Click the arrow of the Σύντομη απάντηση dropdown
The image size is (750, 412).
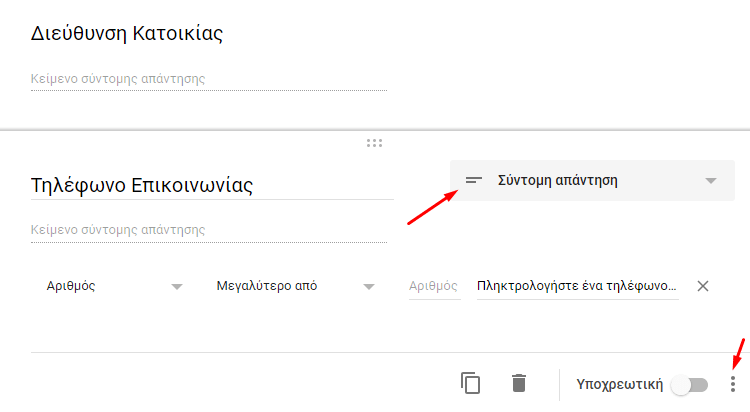pos(711,181)
